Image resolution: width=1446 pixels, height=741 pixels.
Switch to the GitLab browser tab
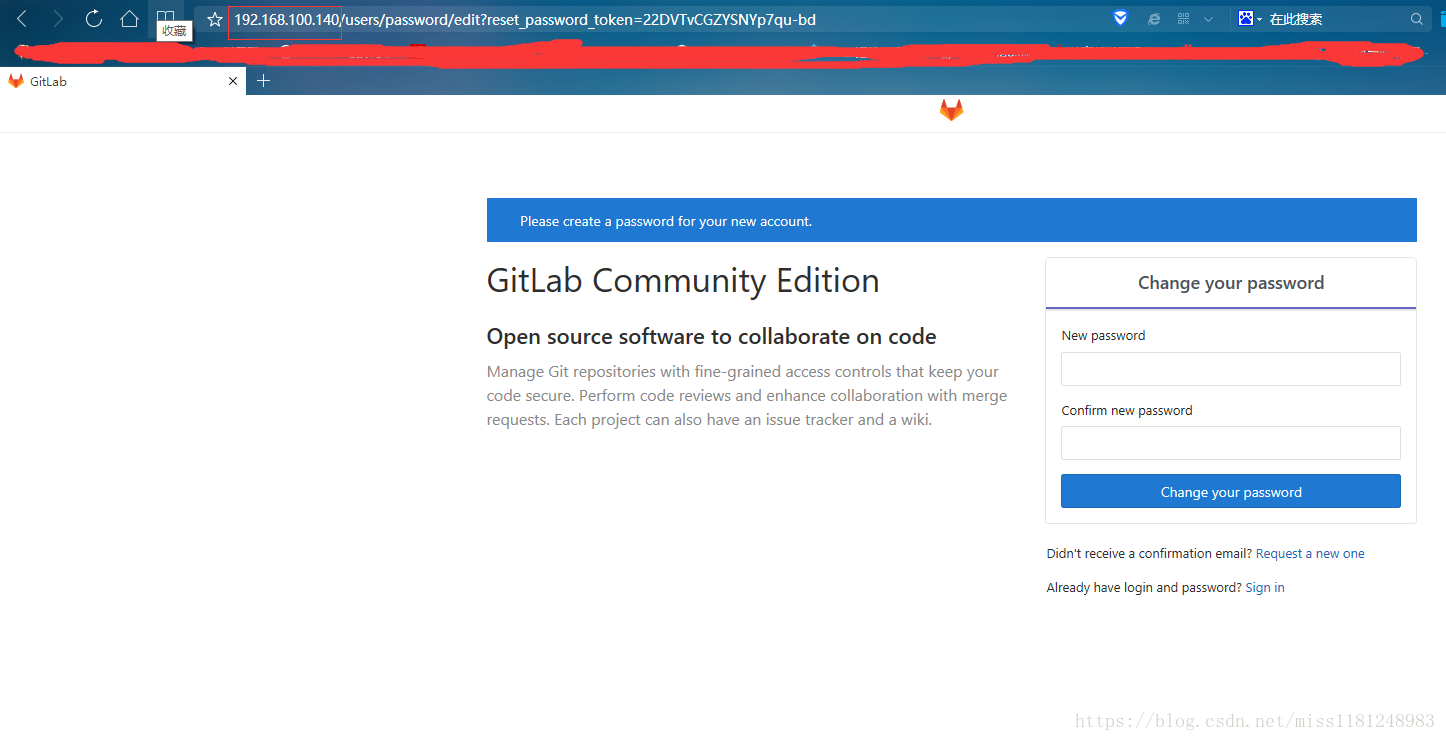coord(123,81)
